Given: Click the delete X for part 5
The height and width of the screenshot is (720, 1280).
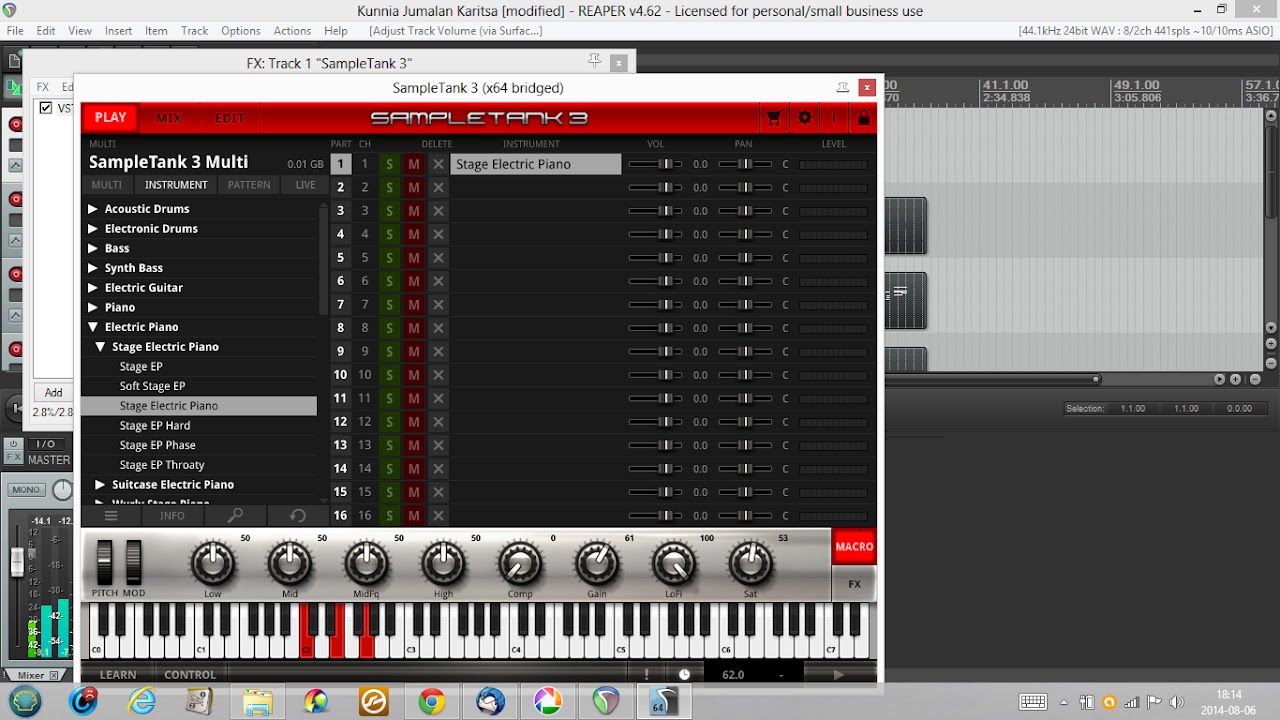Looking at the screenshot, I should coord(438,258).
